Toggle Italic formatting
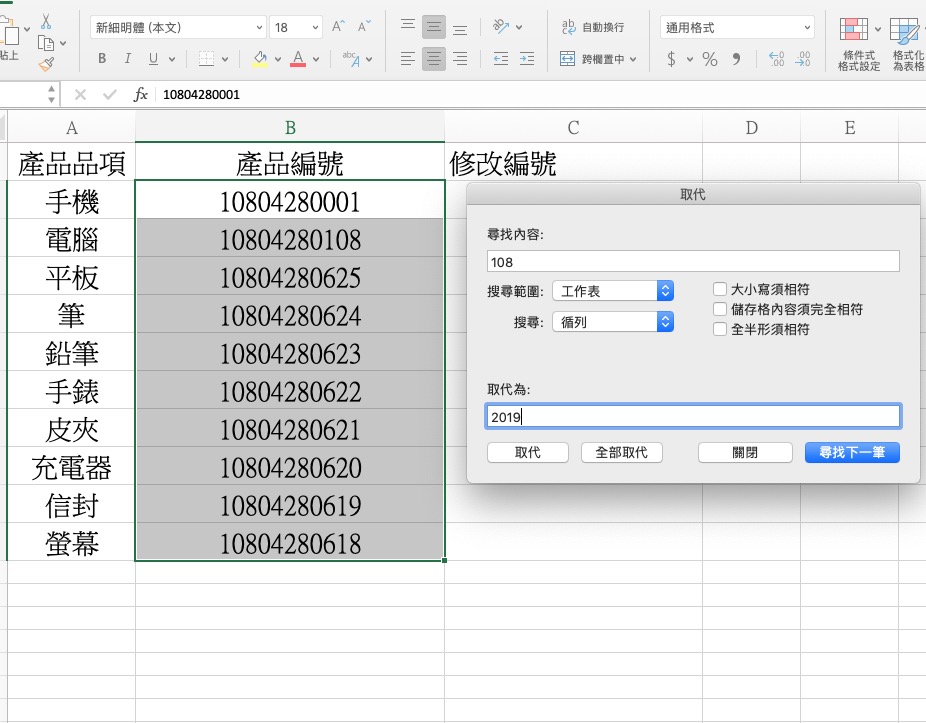The image size is (926, 723). [x=127, y=59]
